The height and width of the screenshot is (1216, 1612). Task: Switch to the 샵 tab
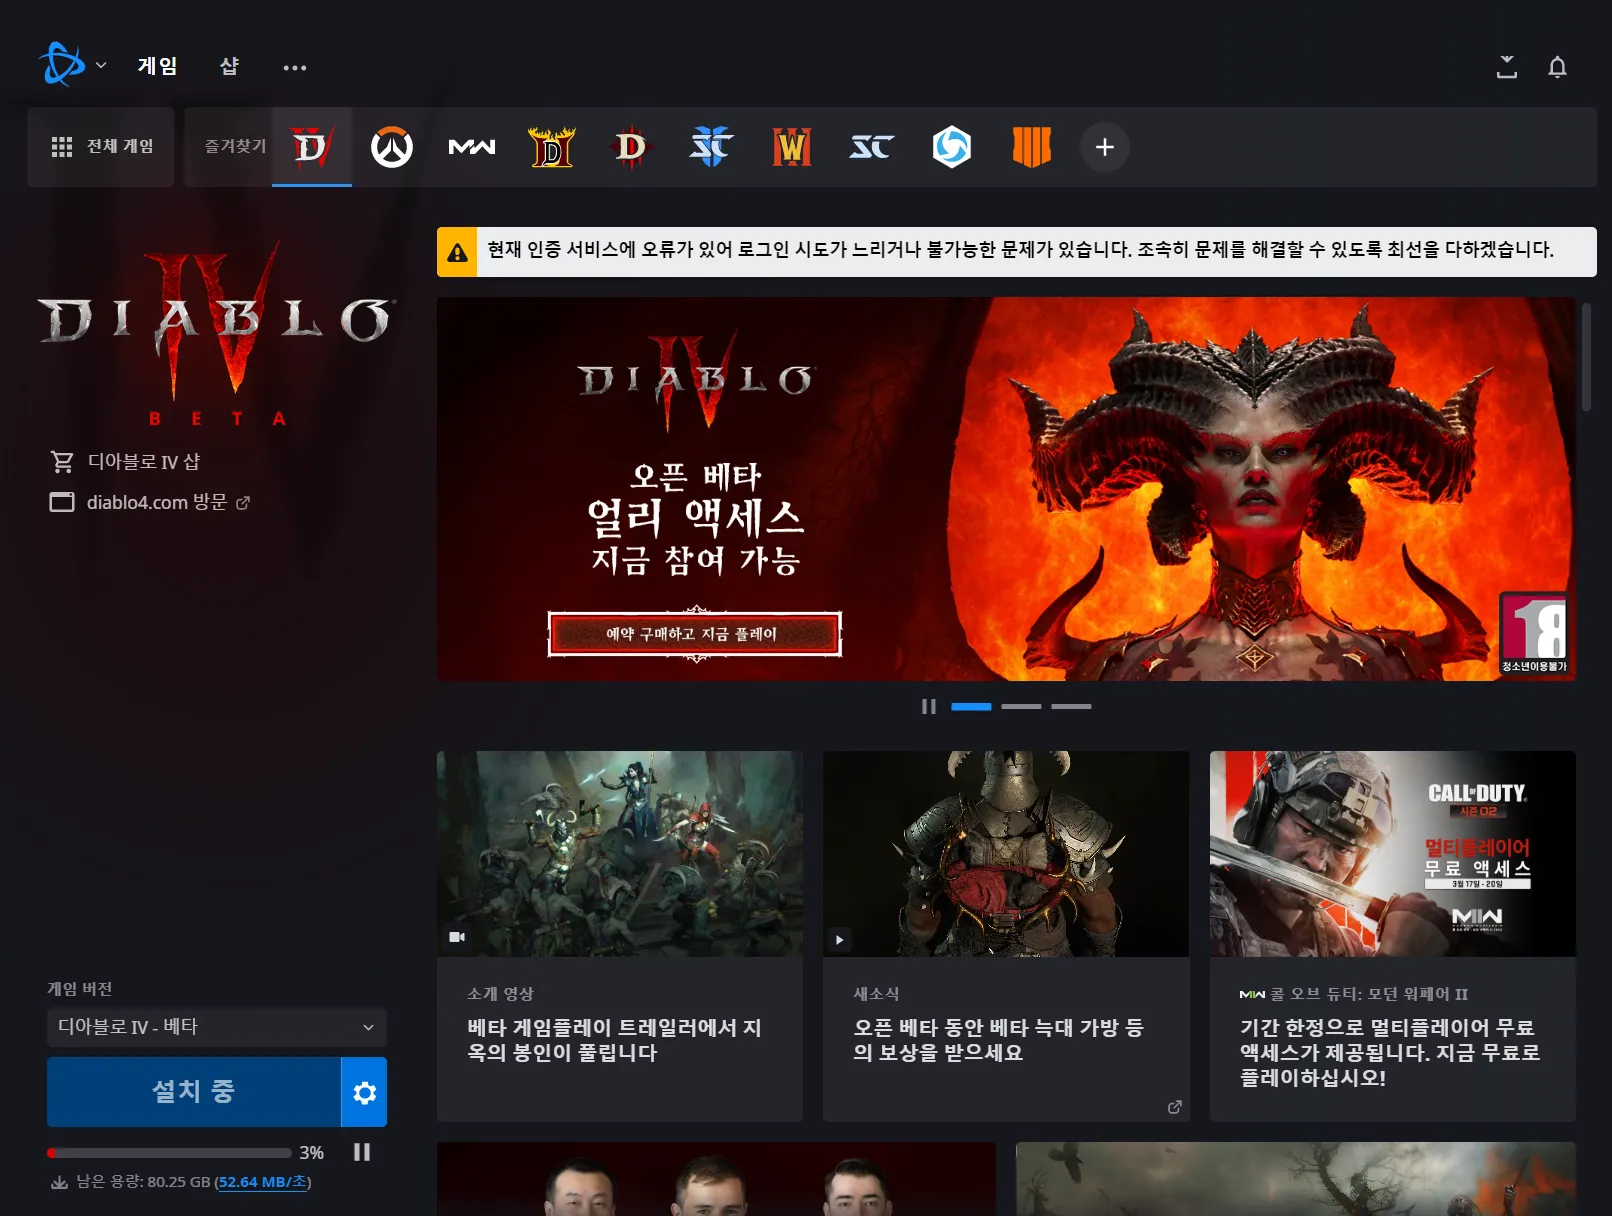(x=229, y=66)
